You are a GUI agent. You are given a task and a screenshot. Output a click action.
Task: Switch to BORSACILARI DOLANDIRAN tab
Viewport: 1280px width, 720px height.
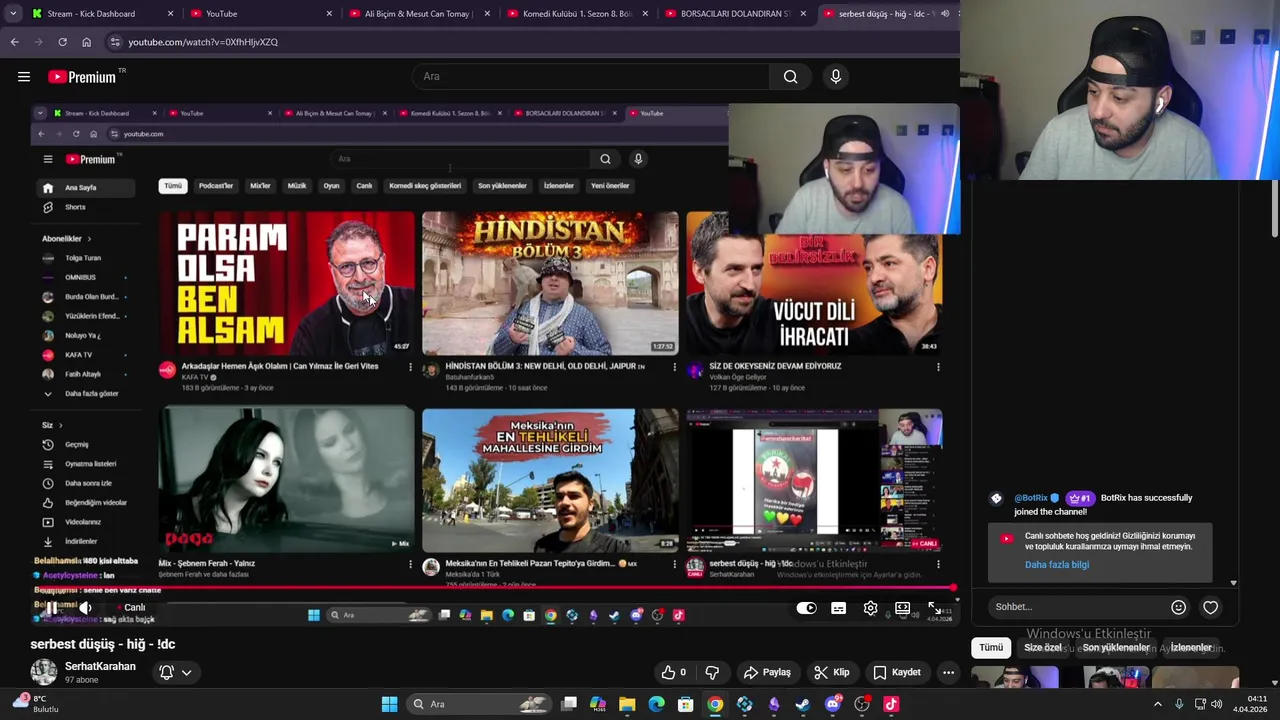(x=736, y=14)
